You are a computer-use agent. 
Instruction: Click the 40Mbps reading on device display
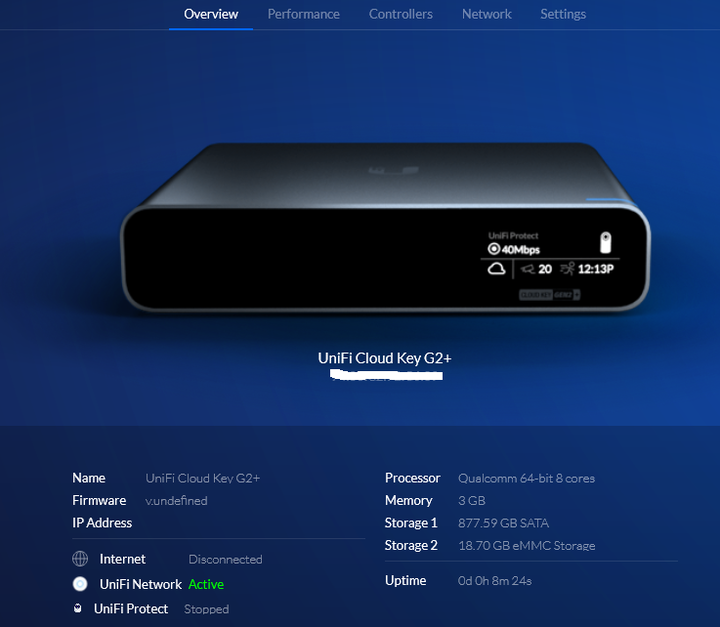pos(521,249)
